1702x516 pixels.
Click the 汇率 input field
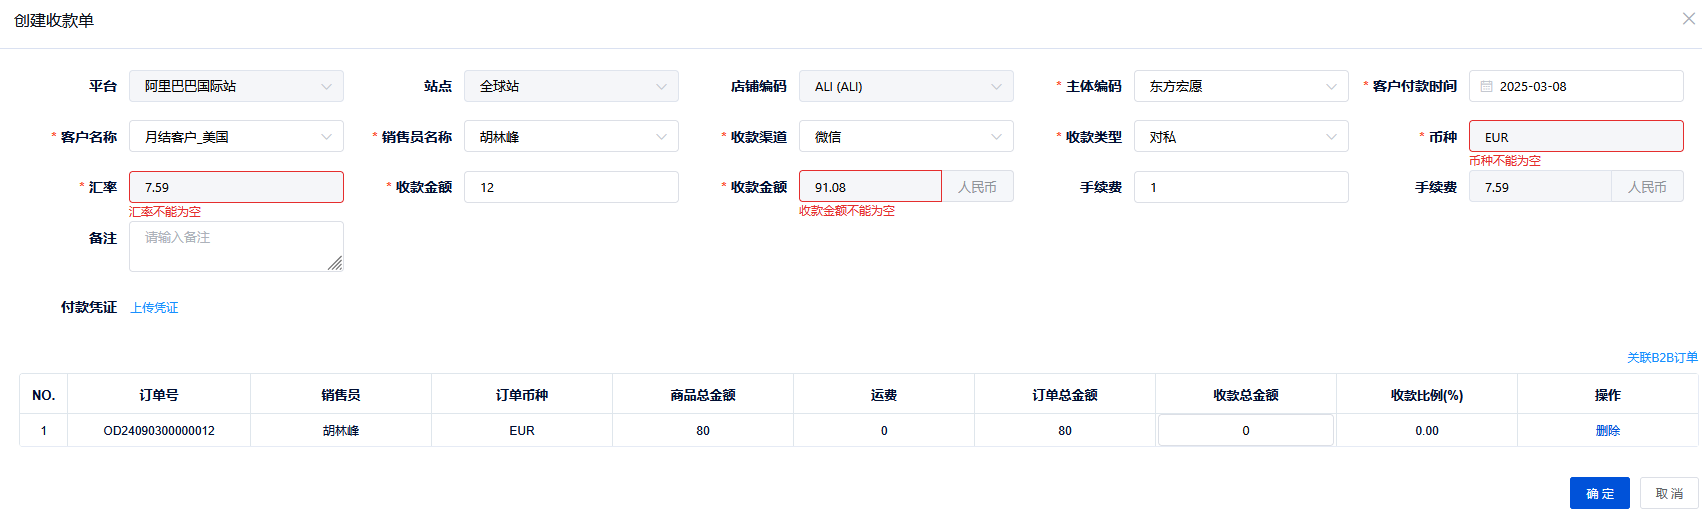coord(236,187)
